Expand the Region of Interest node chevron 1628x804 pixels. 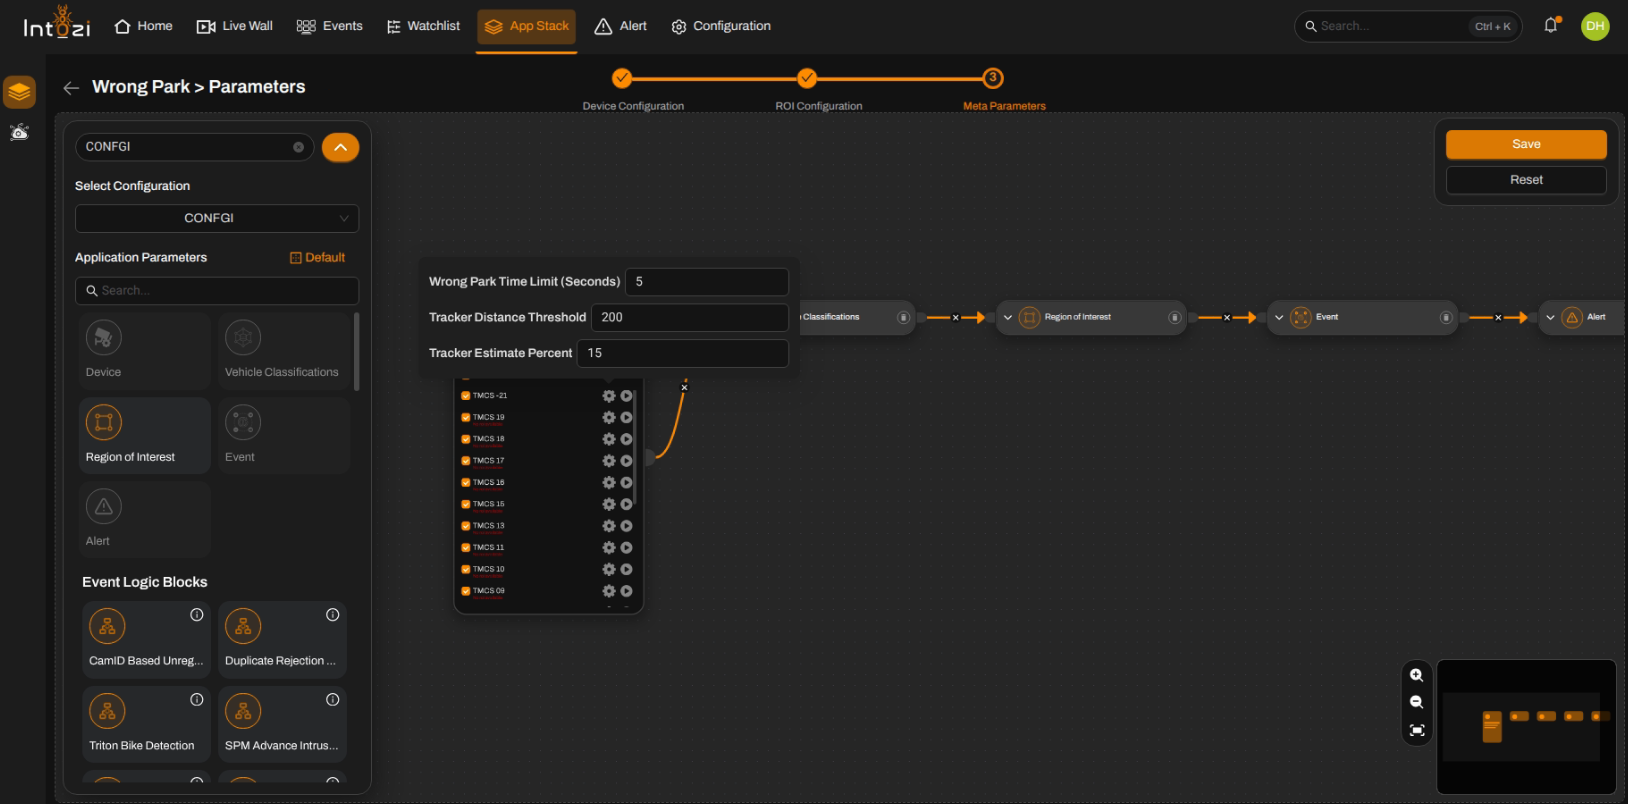1008,318
